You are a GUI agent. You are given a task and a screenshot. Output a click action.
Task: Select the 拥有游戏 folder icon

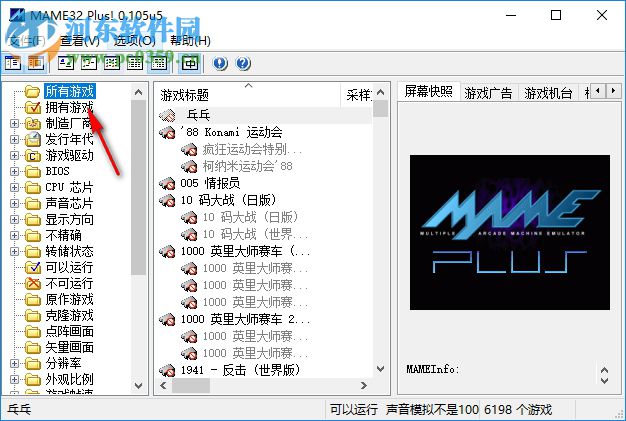pyautogui.click(x=33, y=107)
